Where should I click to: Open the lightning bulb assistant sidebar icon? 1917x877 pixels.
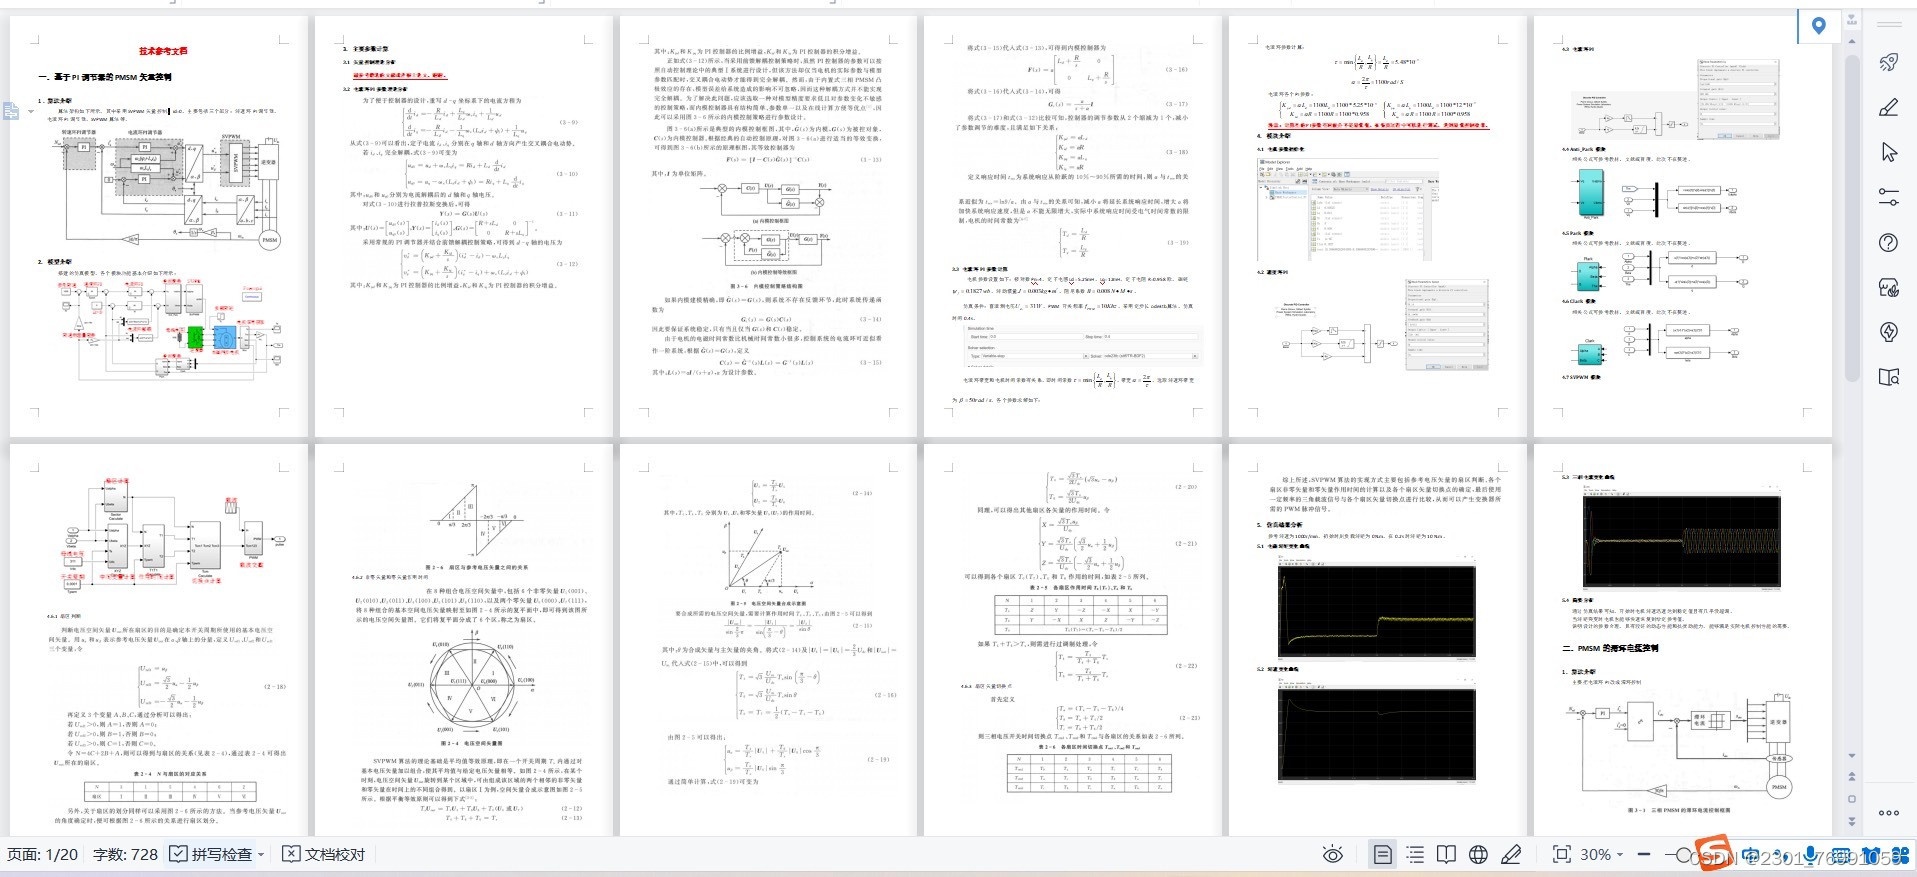coord(1888,332)
